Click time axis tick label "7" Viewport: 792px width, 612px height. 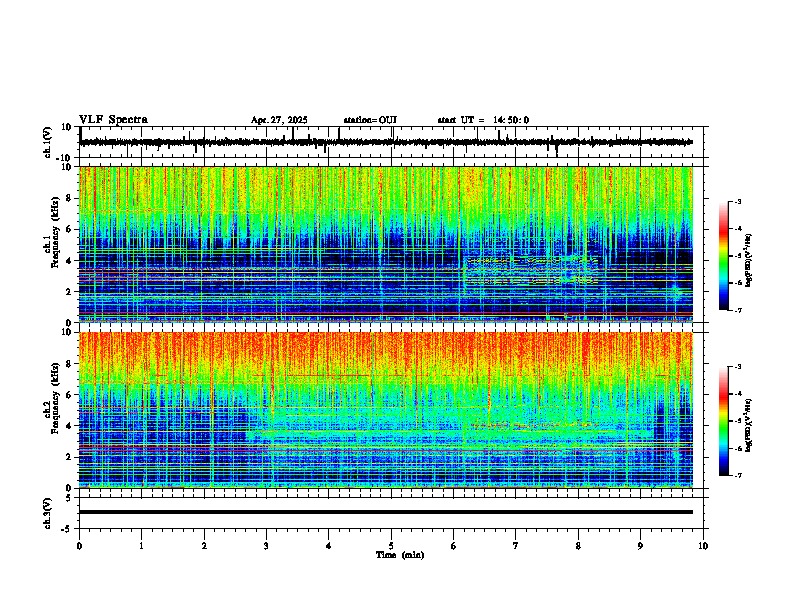click(516, 546)
